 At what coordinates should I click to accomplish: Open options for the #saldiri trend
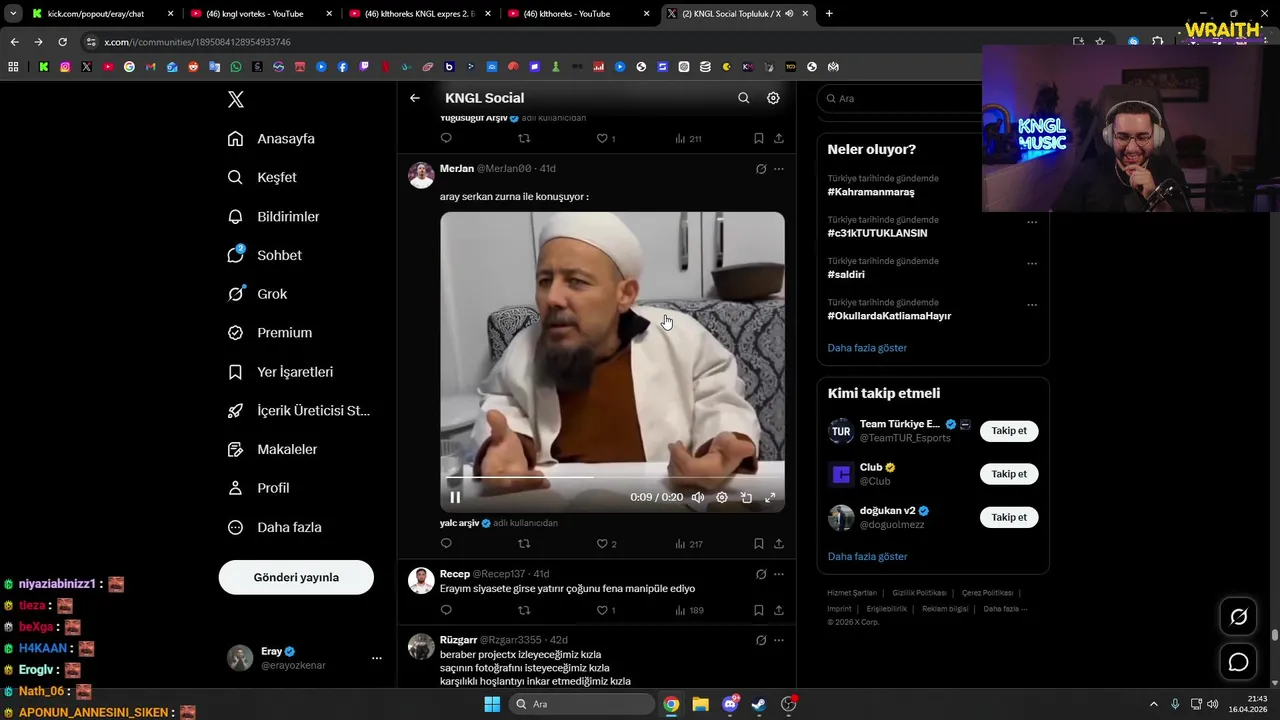pos(1032,264)
